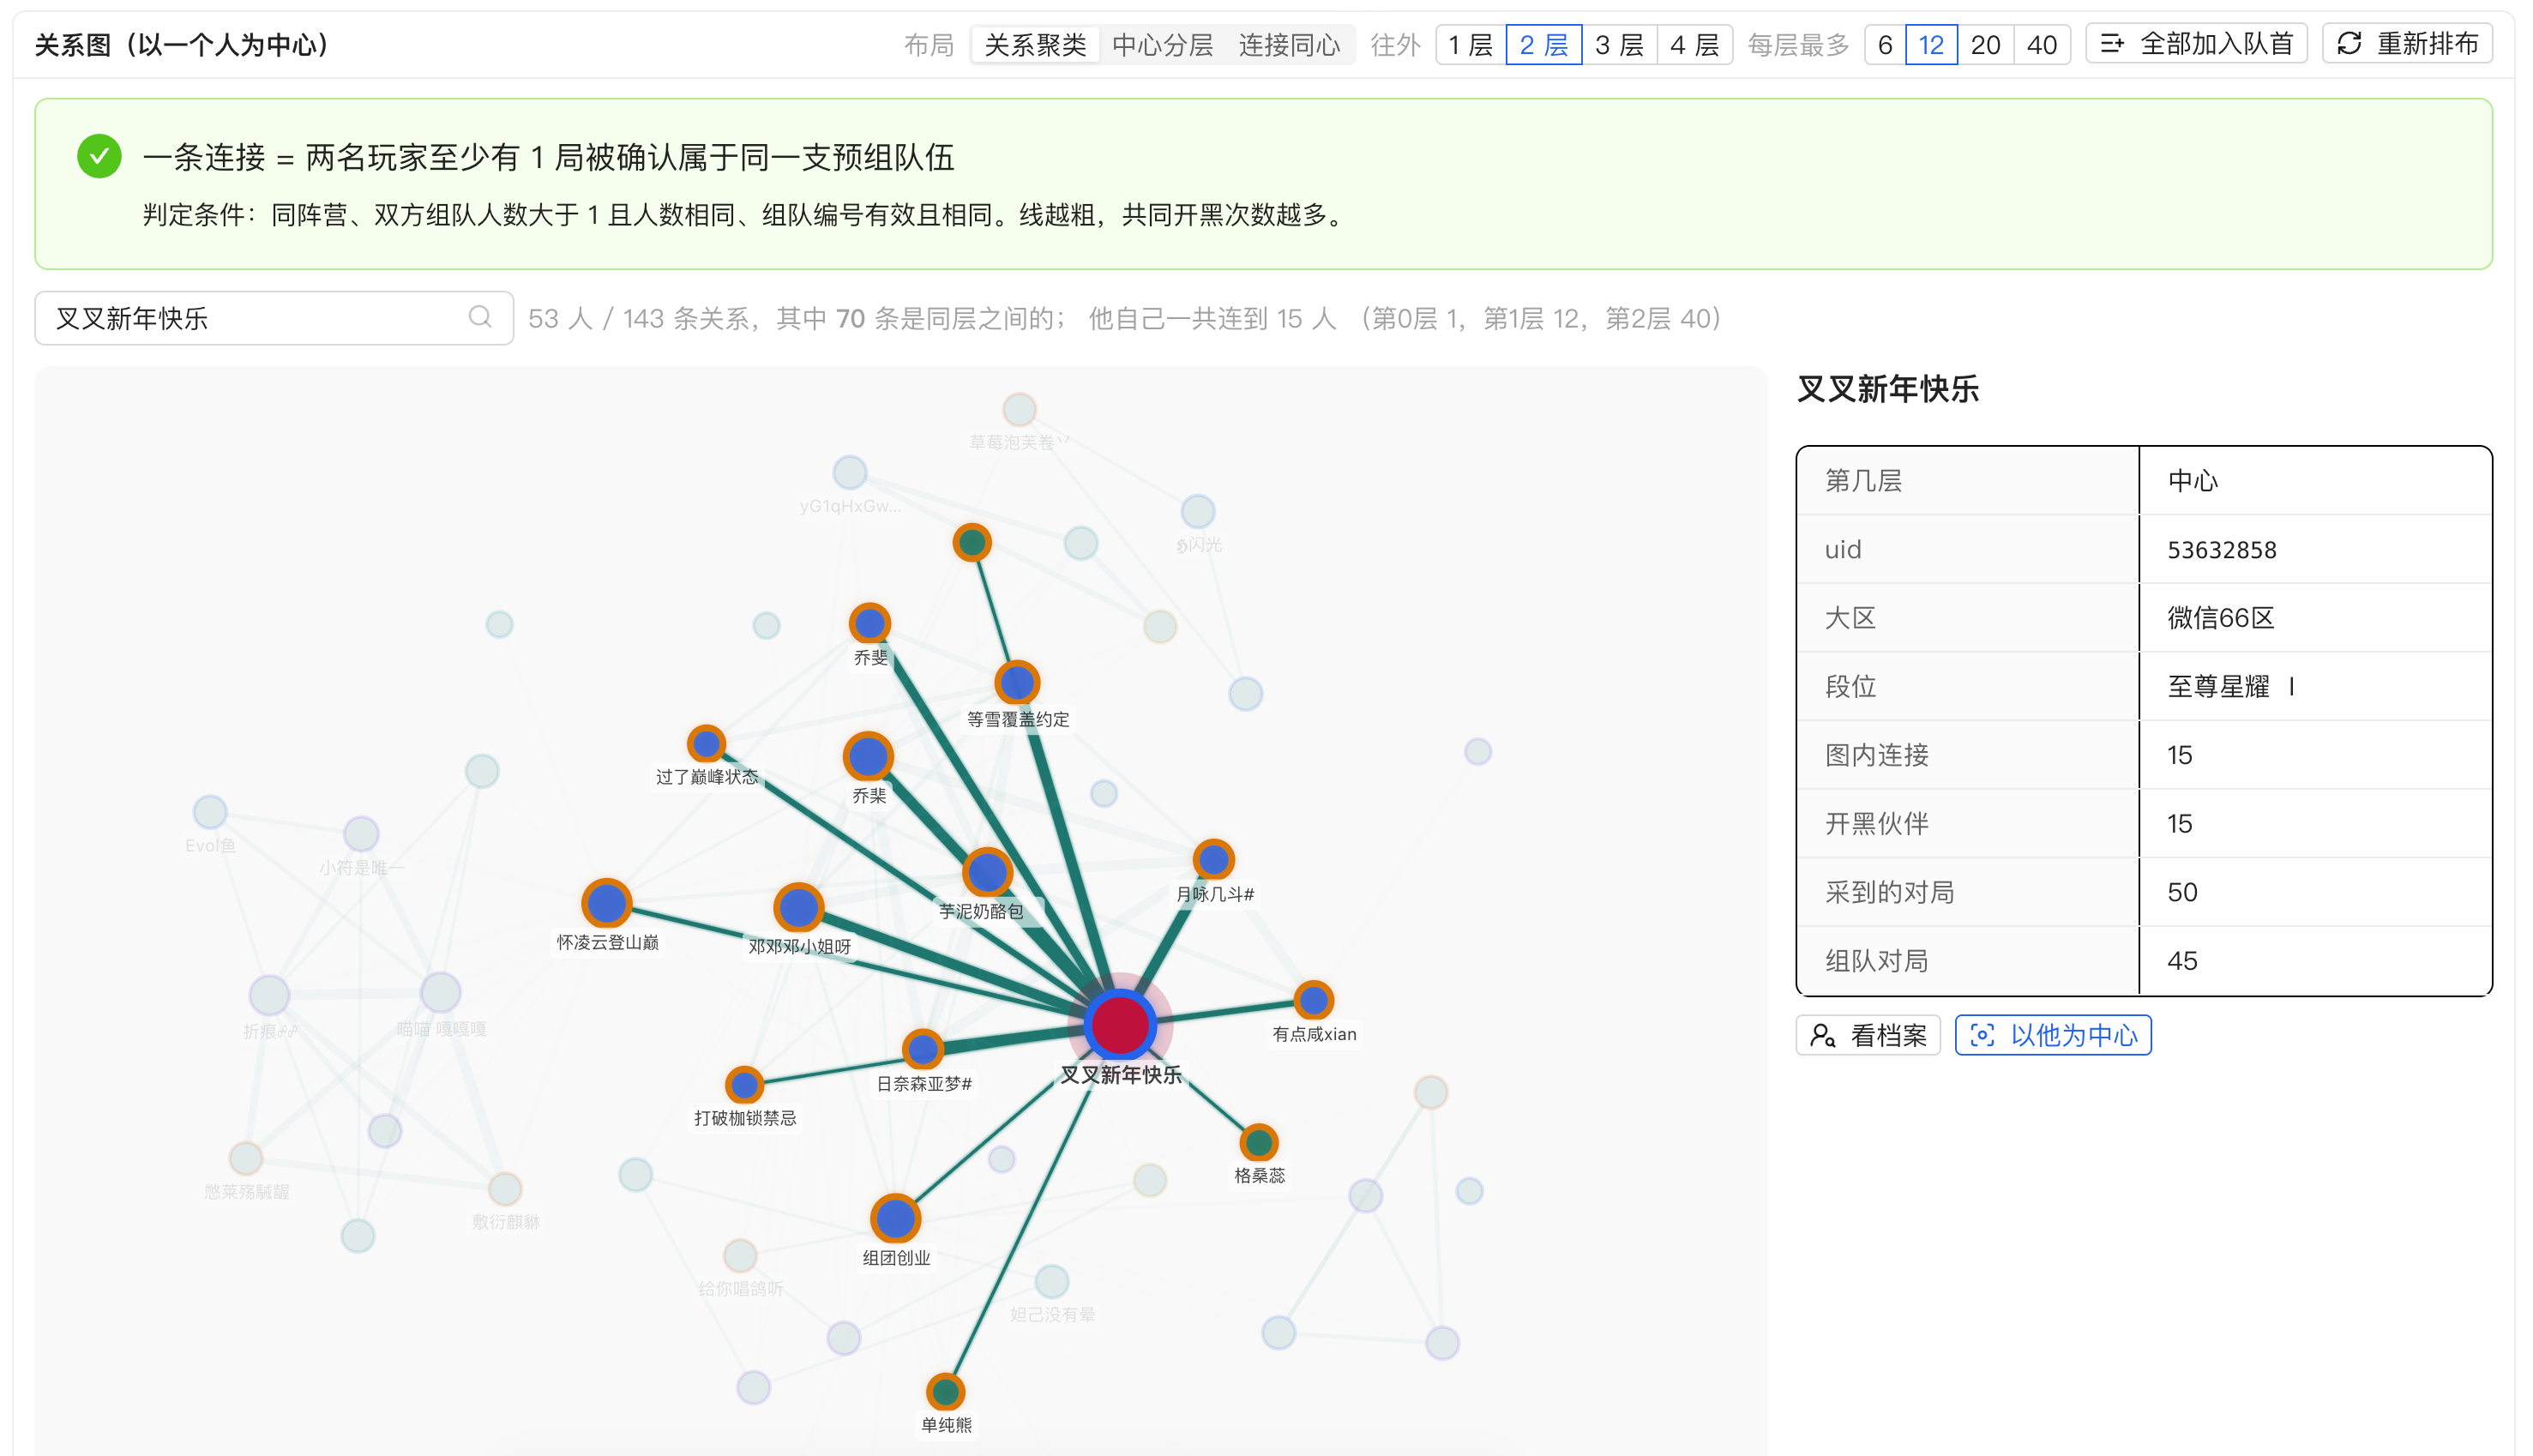The width and height of the screenshot is (2533, 1456).
Task: Click the green checkmark icon in the info banner
Action: point(99,156)
